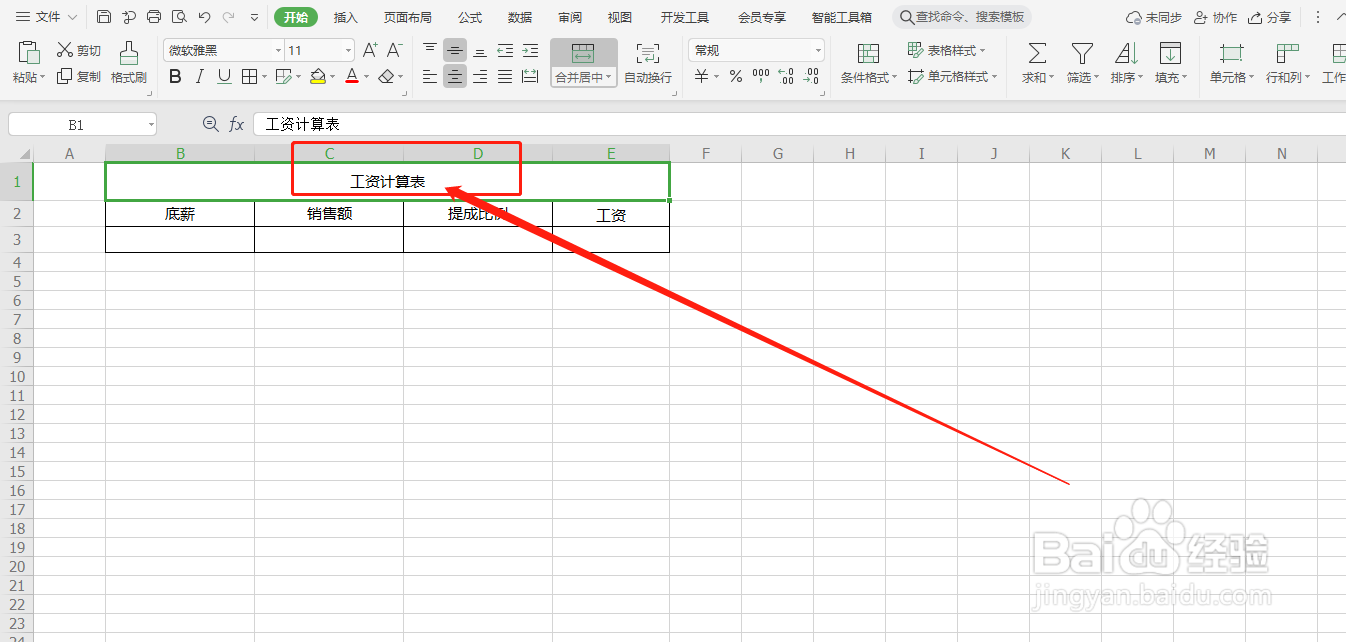The width and height of the screenshot is (1346, 642).
Task: Click the 剪切 Cut icon
Action: (78, 50)
